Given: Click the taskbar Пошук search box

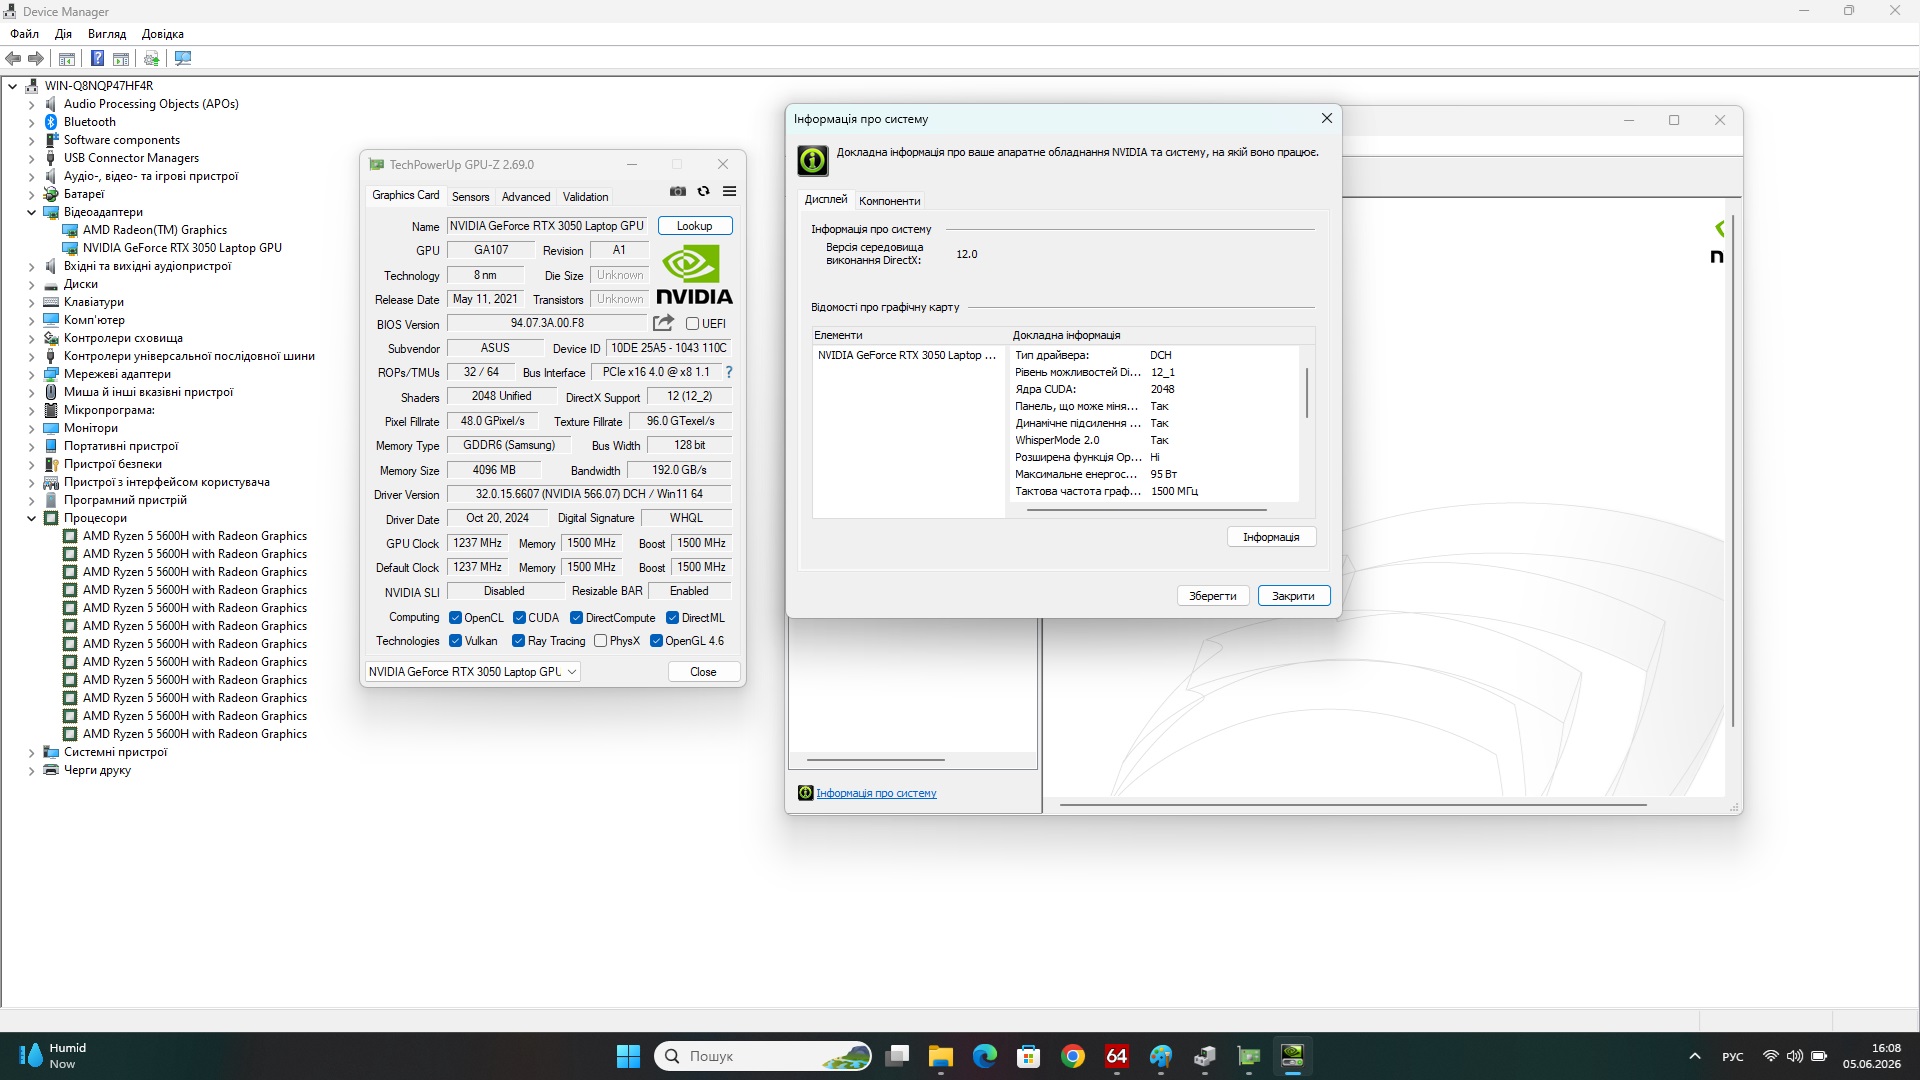Looking at the screenshot, I should (763, 1056).
